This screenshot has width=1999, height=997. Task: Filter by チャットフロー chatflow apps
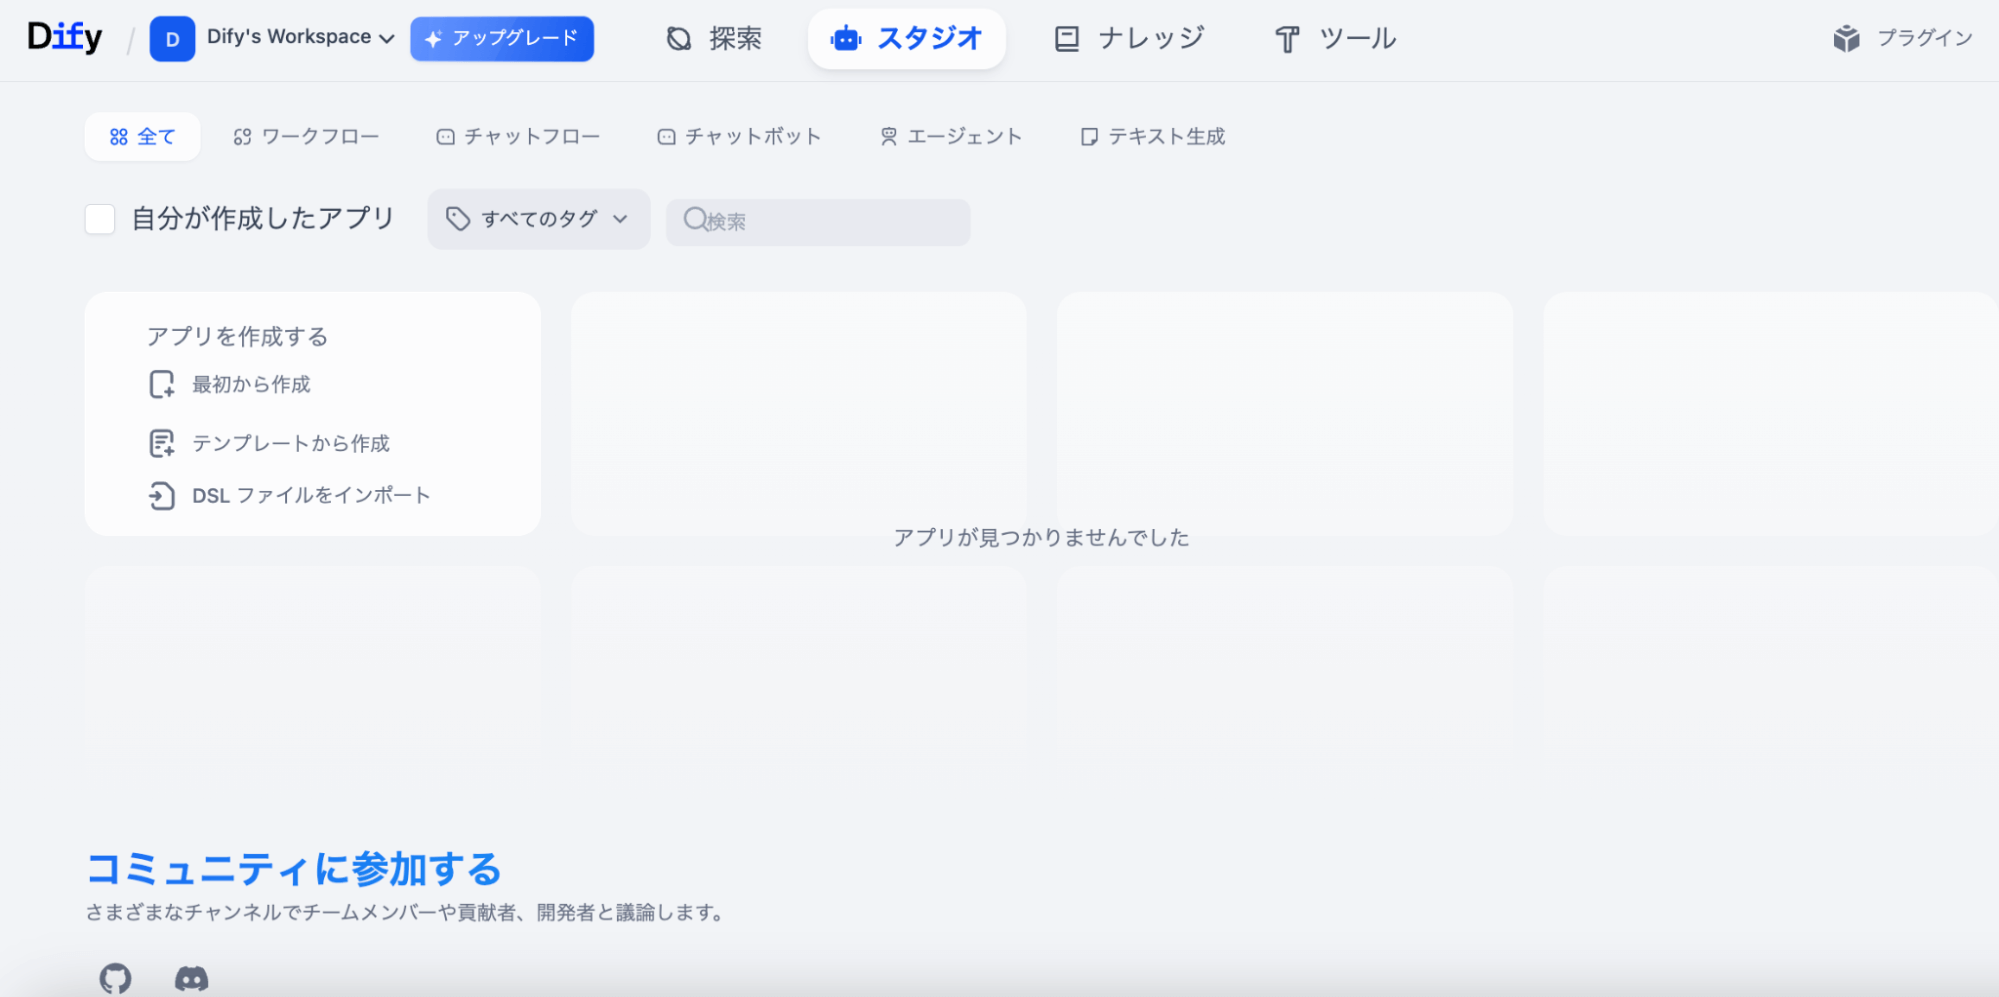[518, 136]
